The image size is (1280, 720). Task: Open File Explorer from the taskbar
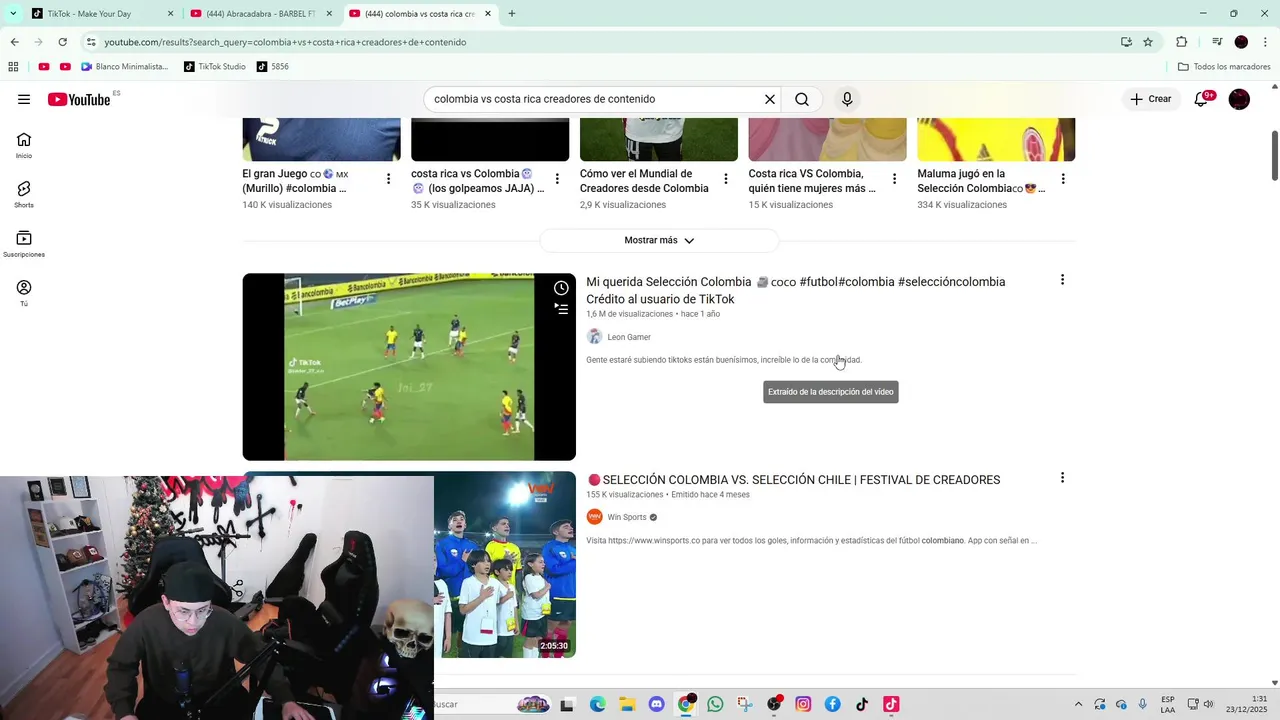point(627,704)
